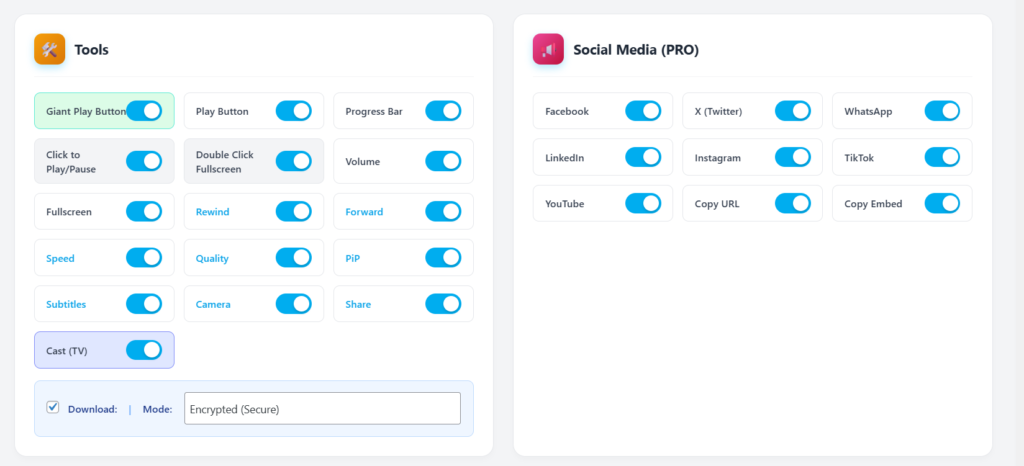Screen dimensions: 1024x466
Task: Toggle the Giant Play Button switch
Action: [144, 111]
